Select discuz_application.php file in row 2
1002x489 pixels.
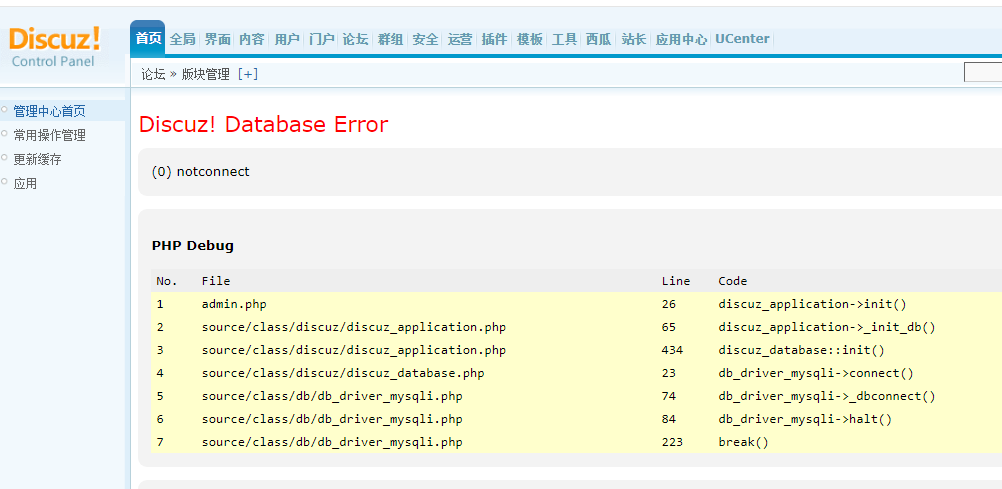pos(354,327)
